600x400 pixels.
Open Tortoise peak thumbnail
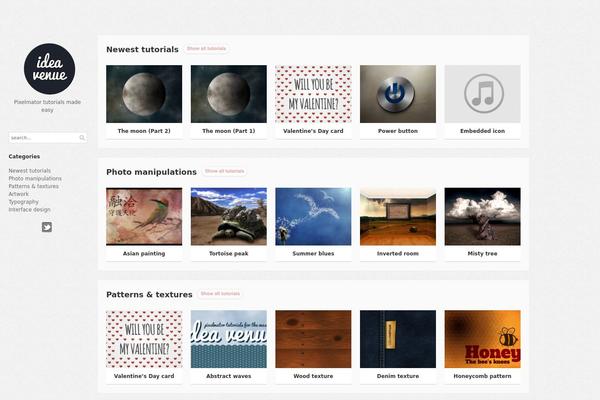[x=229, y=216]
